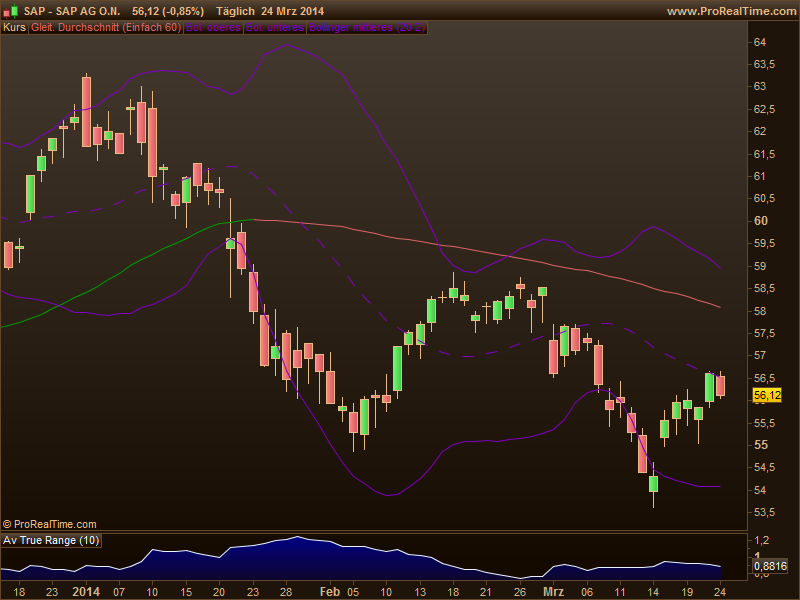Viewport: 800px width, 600px height.
Task: Click the © ProRealTime.com copyright text
Action: click(x=49, y=524)
